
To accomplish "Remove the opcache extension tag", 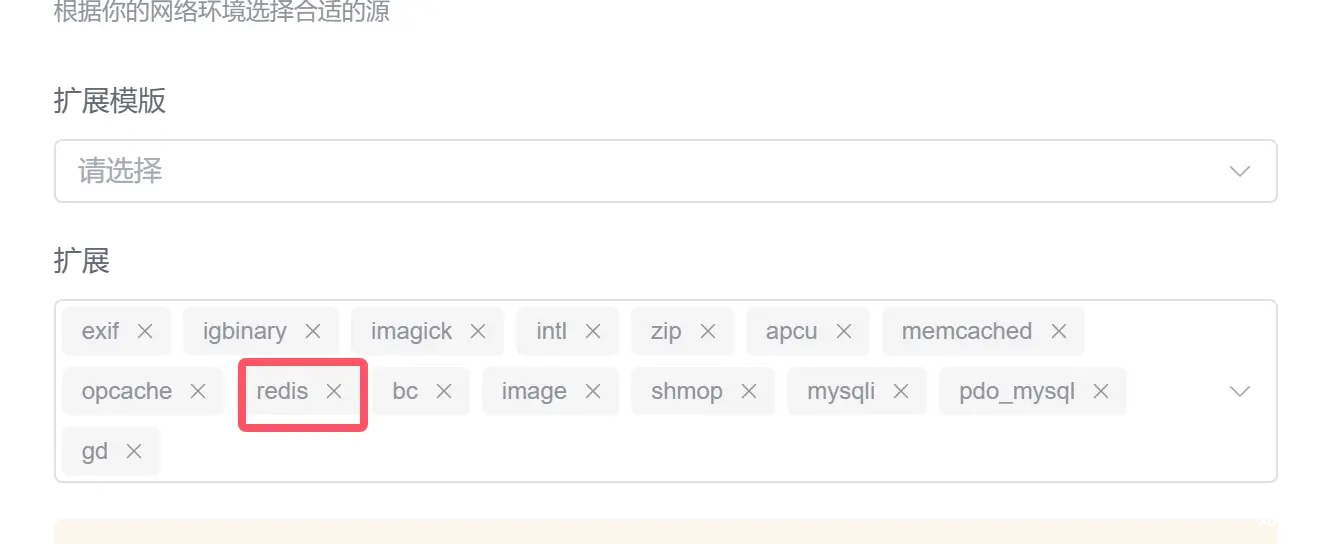I will click(198, 391).
